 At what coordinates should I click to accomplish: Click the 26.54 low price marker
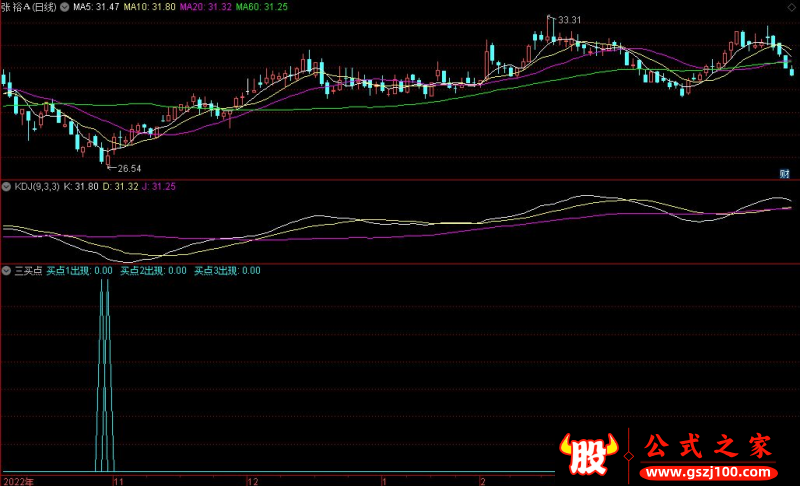(129, 168)
